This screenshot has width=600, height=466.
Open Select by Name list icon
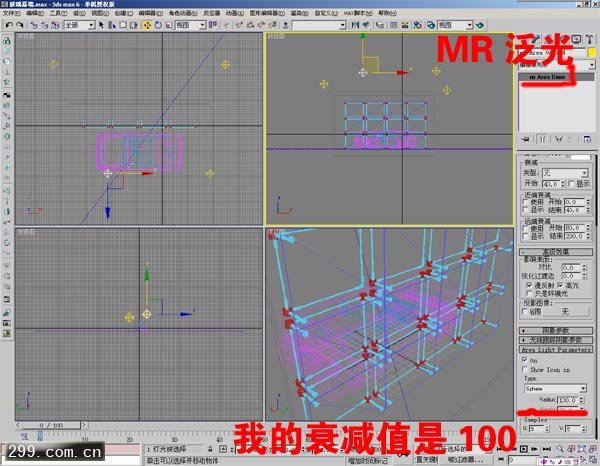(x=112, y=25)
